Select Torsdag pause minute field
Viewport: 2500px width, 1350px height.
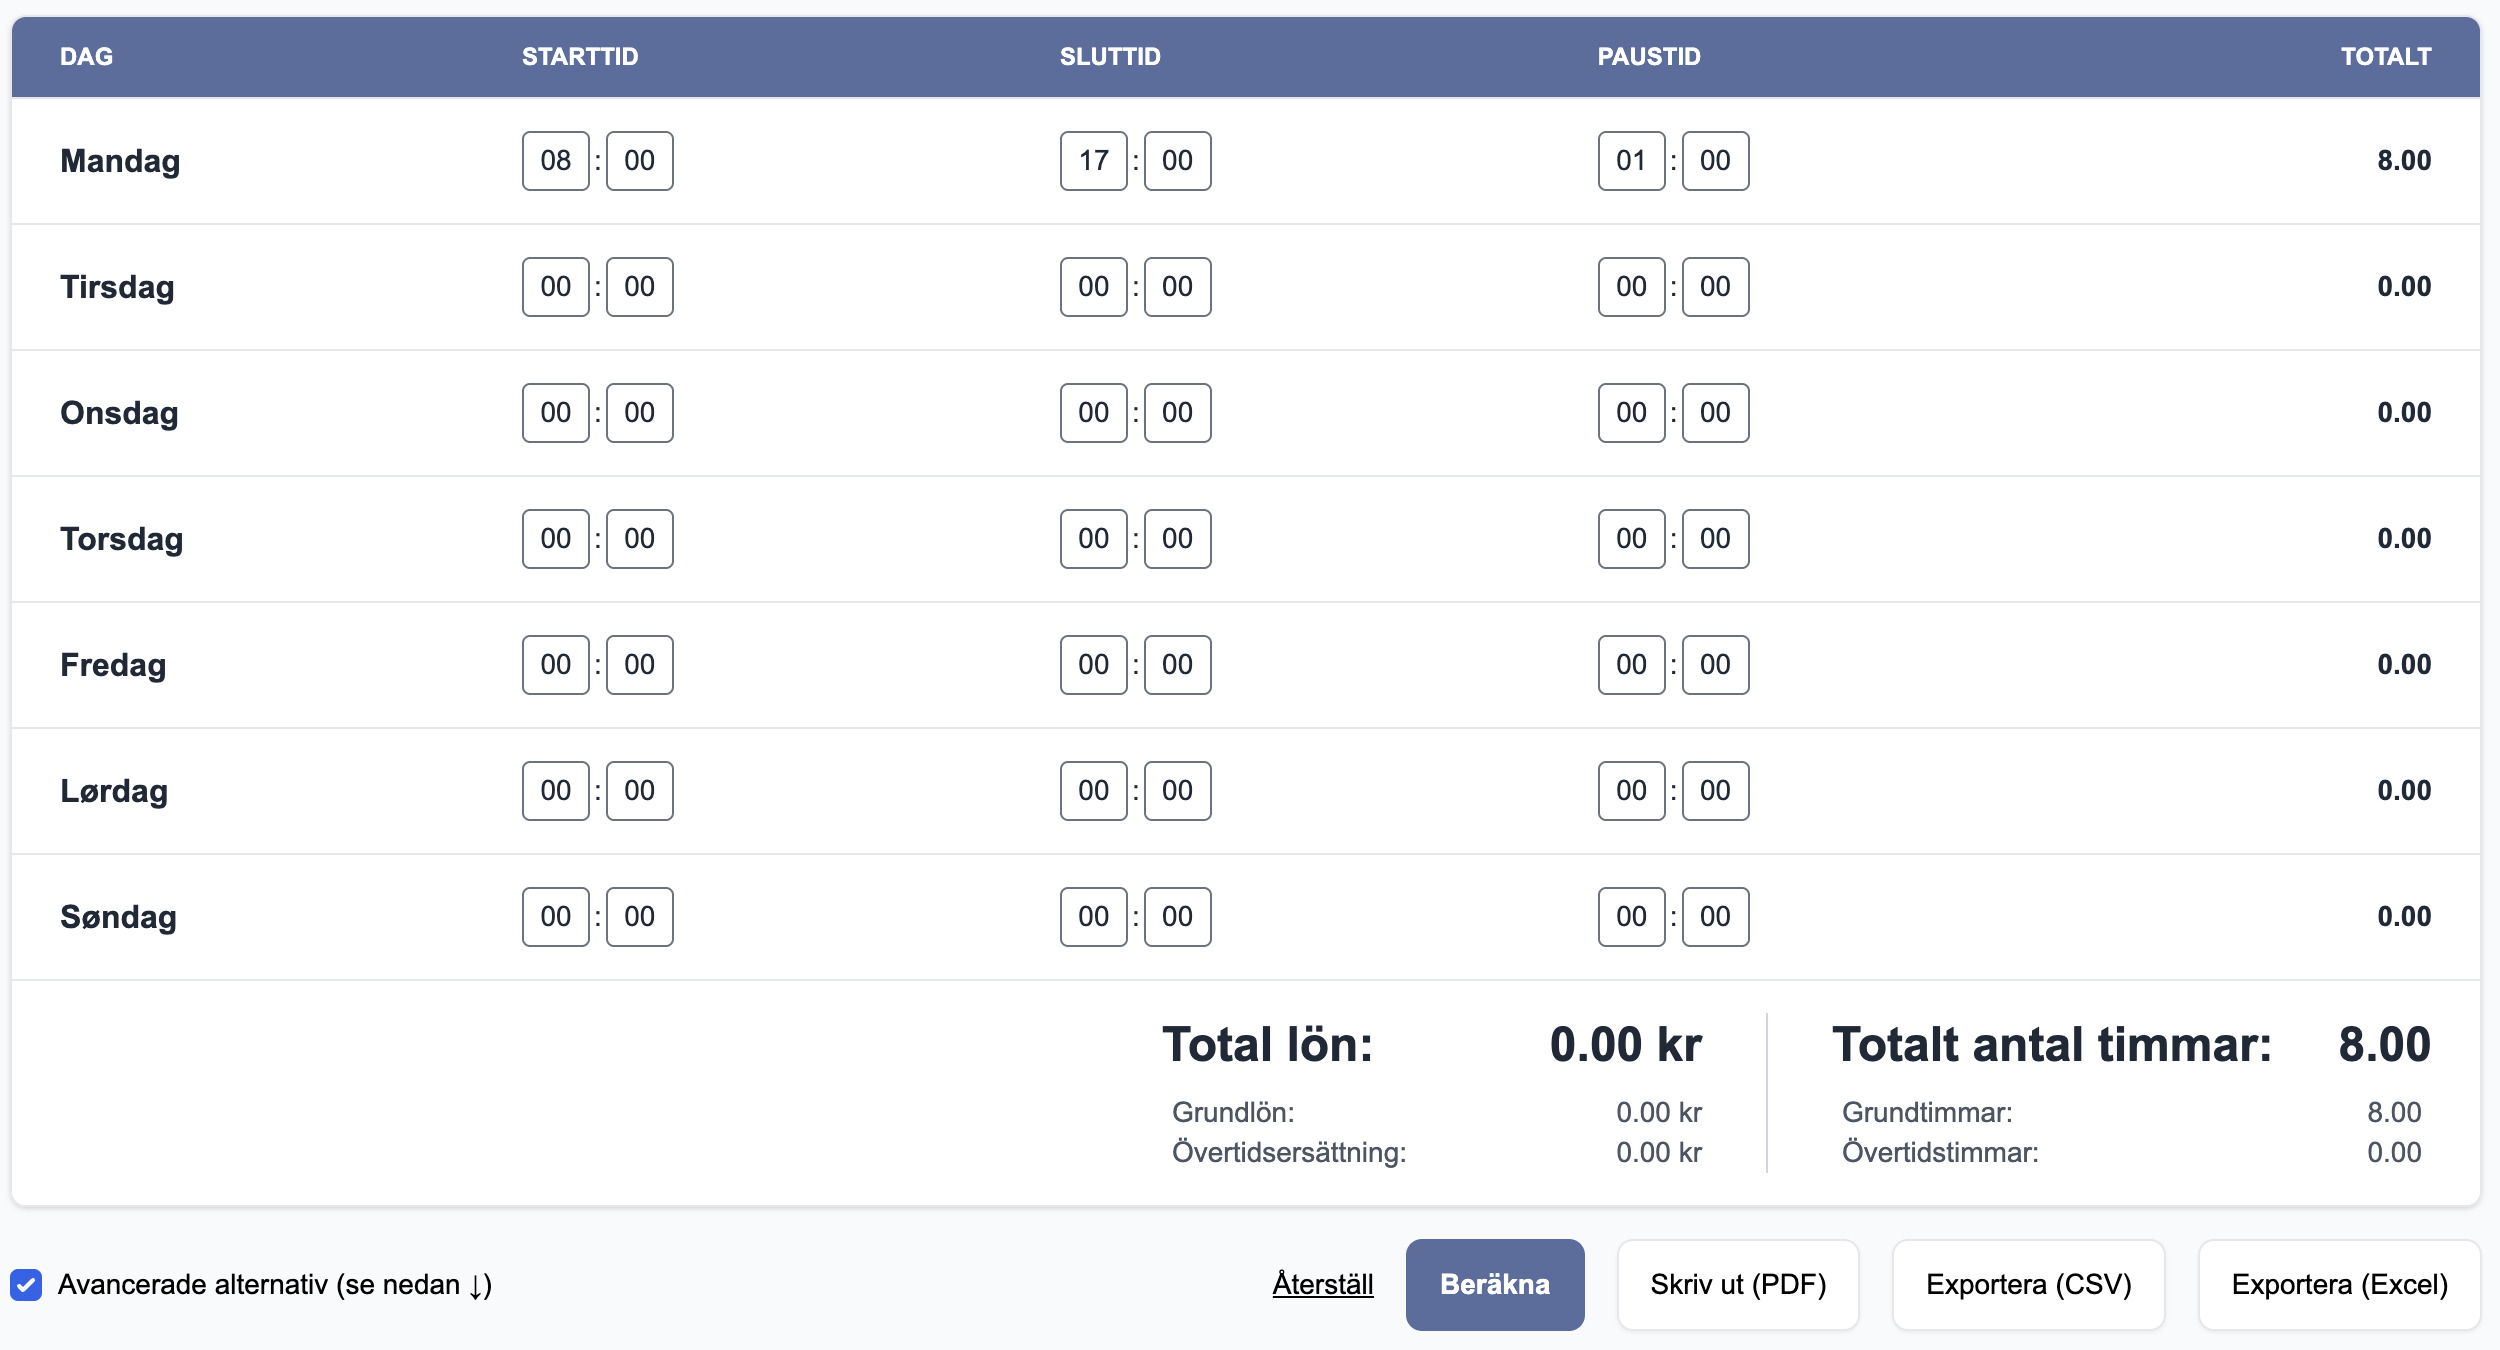pos(1716,539)
